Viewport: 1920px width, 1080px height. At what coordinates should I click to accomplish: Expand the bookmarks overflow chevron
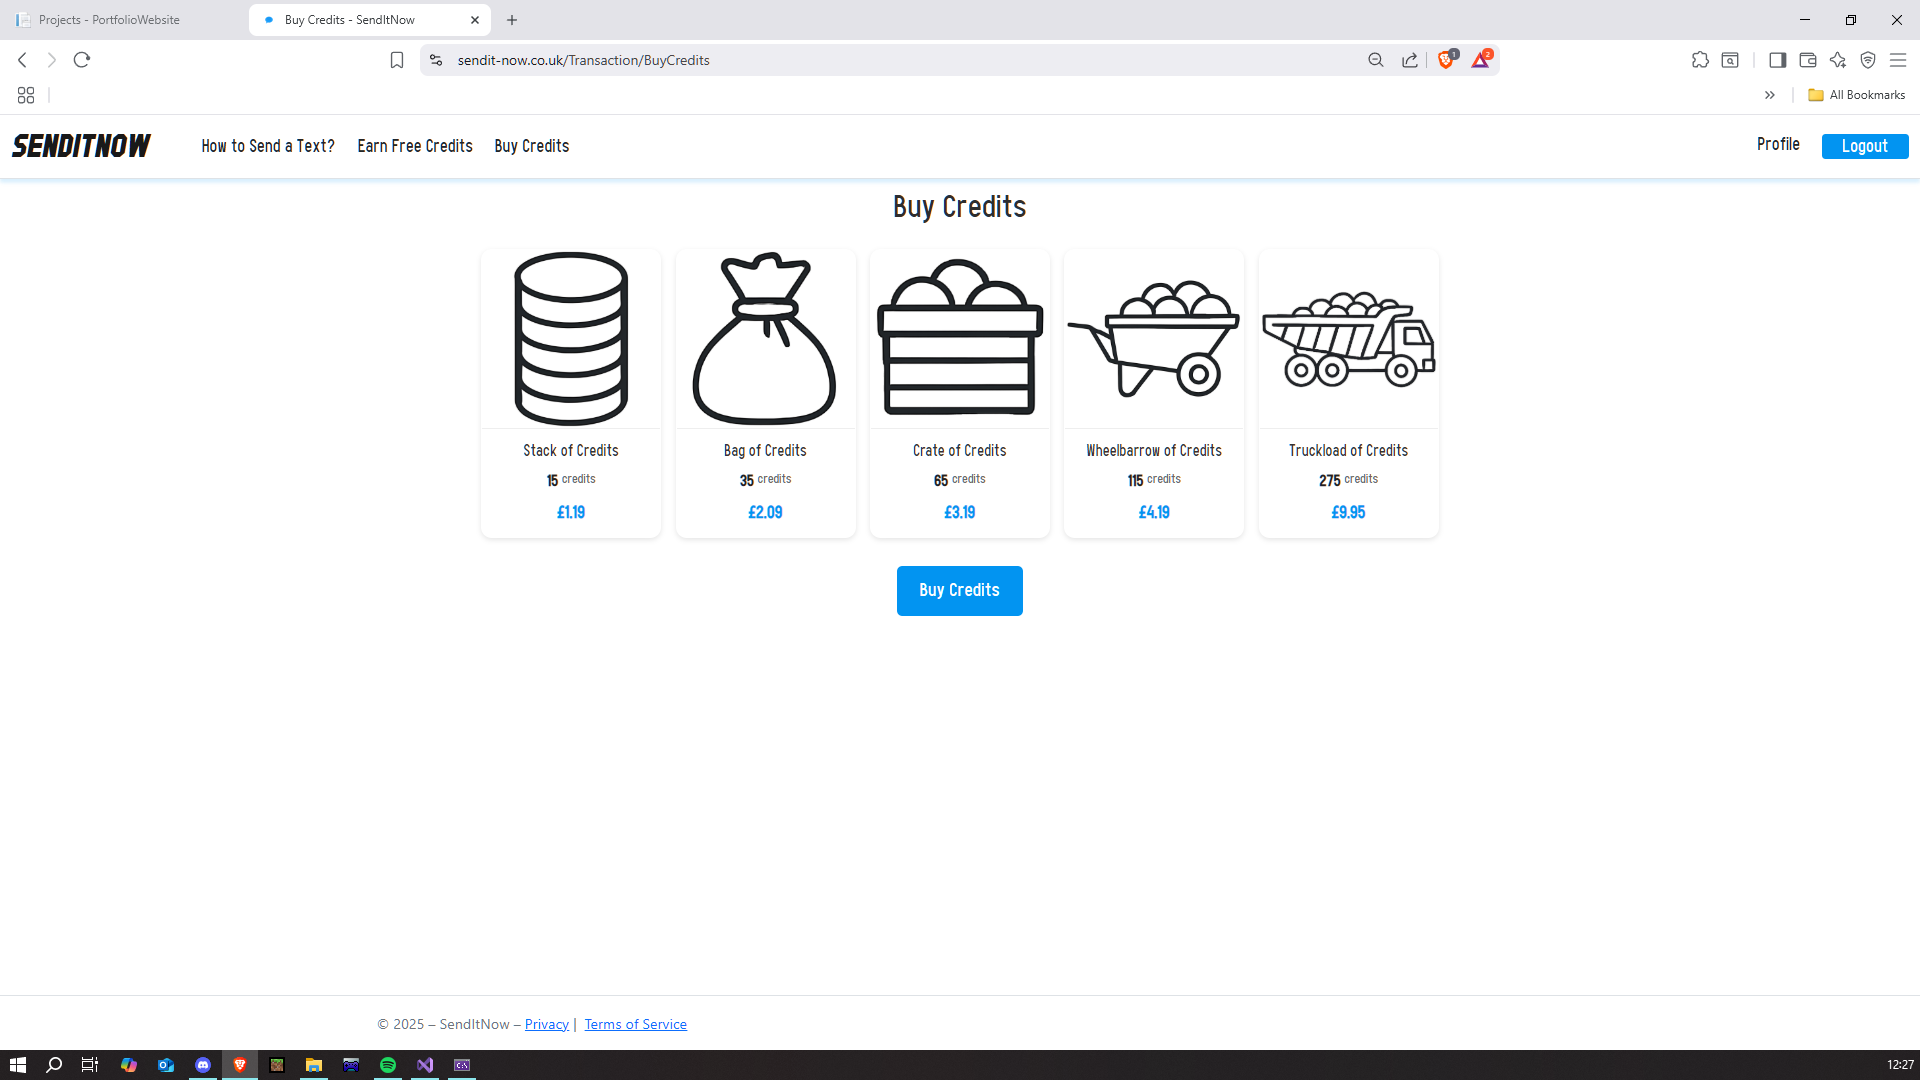coord(1770,95)
